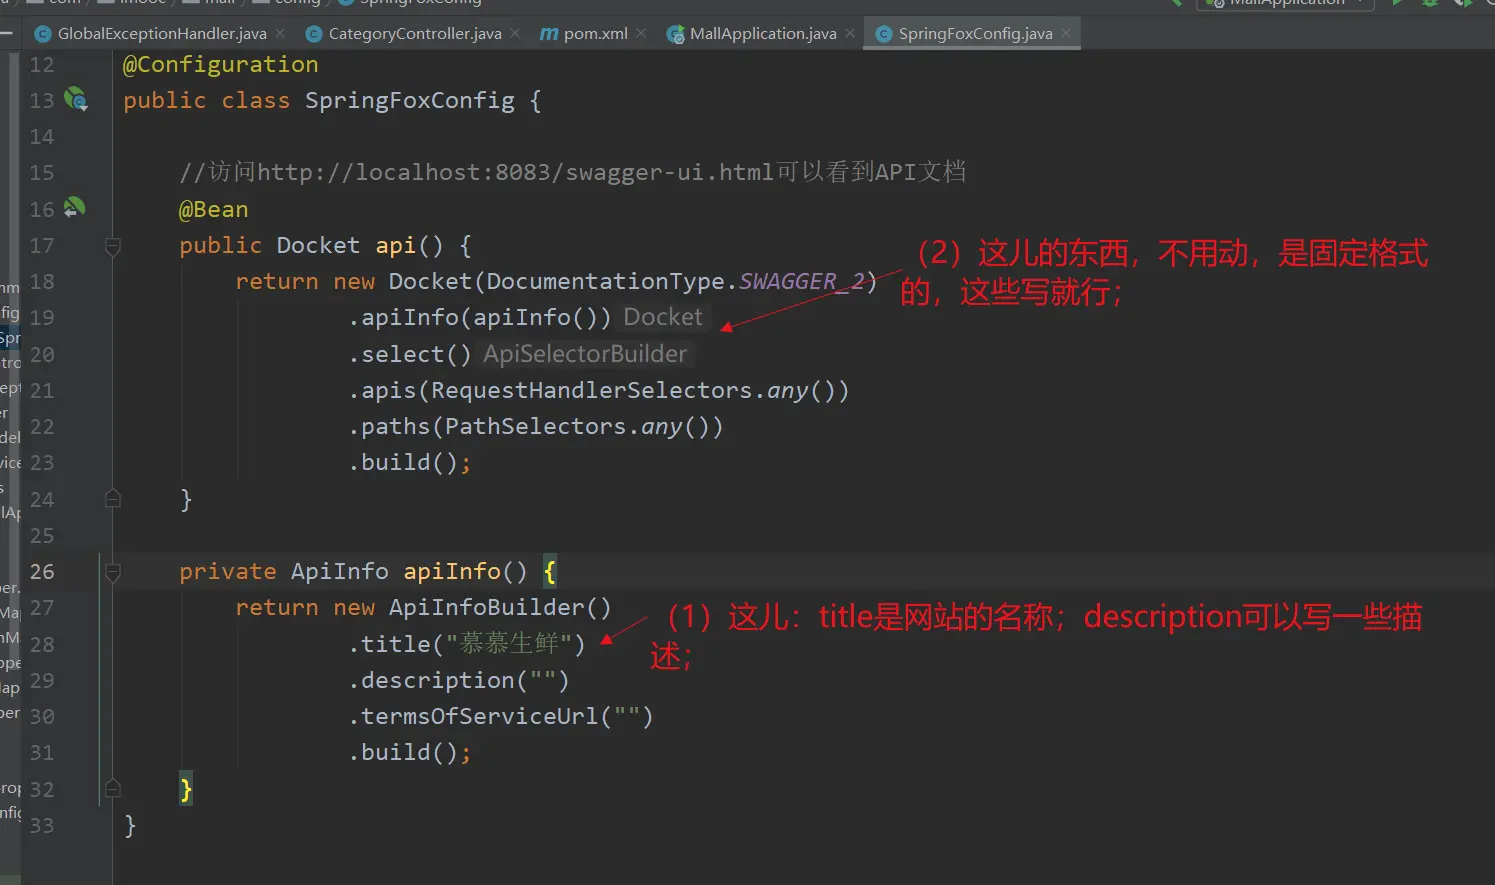Switch to the GlobalExceptionHandler.java tab

pyautogui.click(x=161, y=34)
